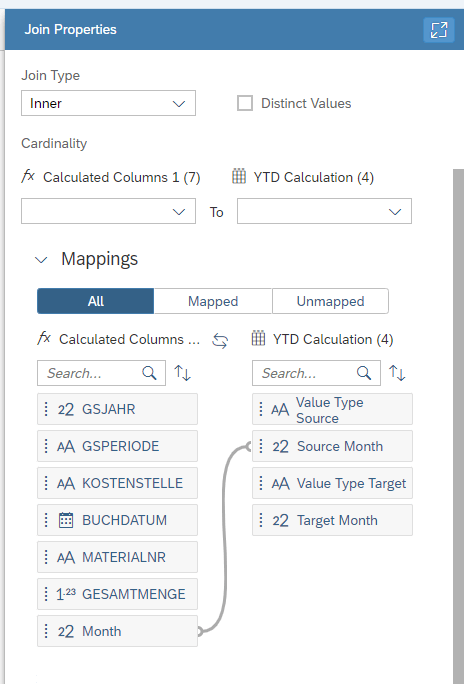
Task: Click the integer type icon on GSJAHR
Action: coord(66,410)
